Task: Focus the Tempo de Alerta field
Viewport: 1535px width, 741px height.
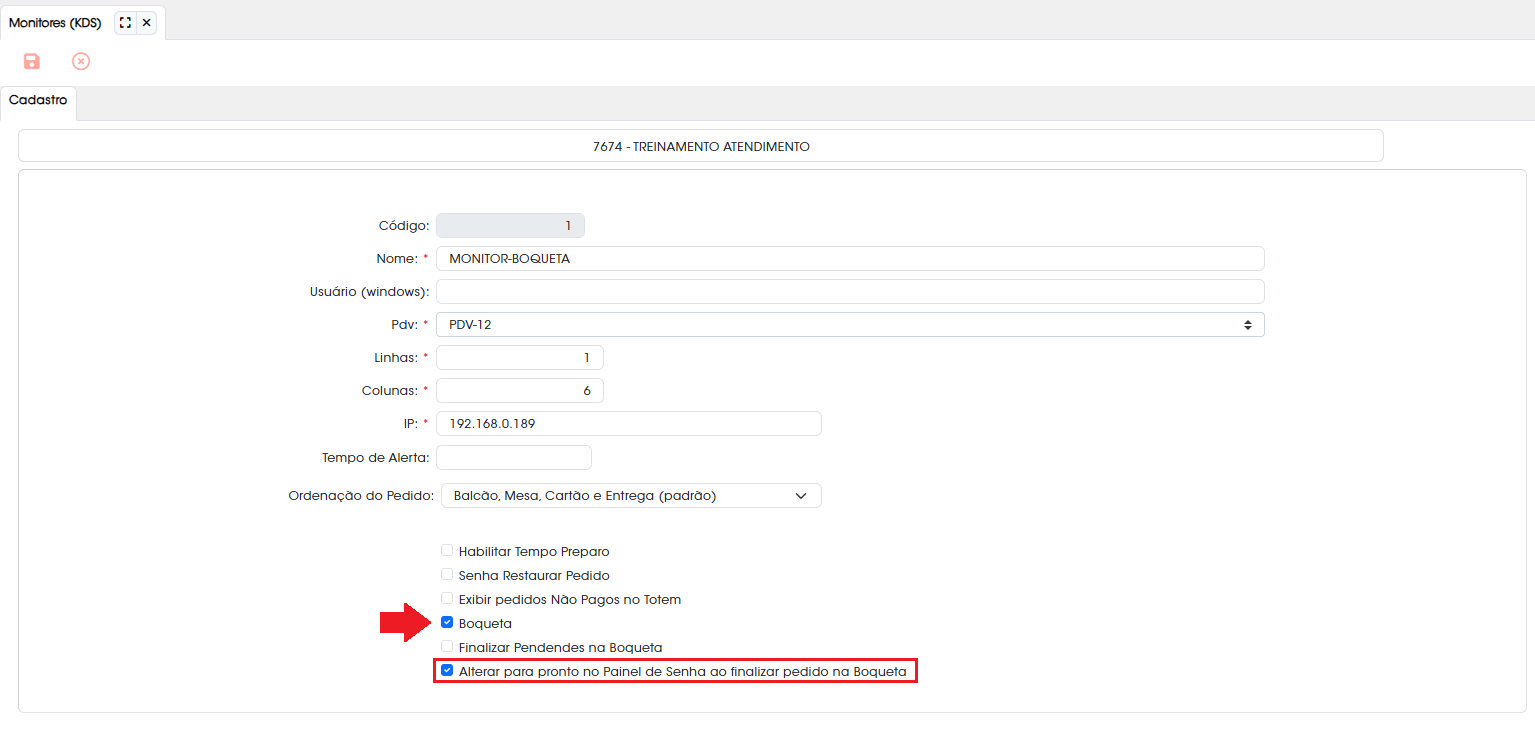Action: point(514,457)
